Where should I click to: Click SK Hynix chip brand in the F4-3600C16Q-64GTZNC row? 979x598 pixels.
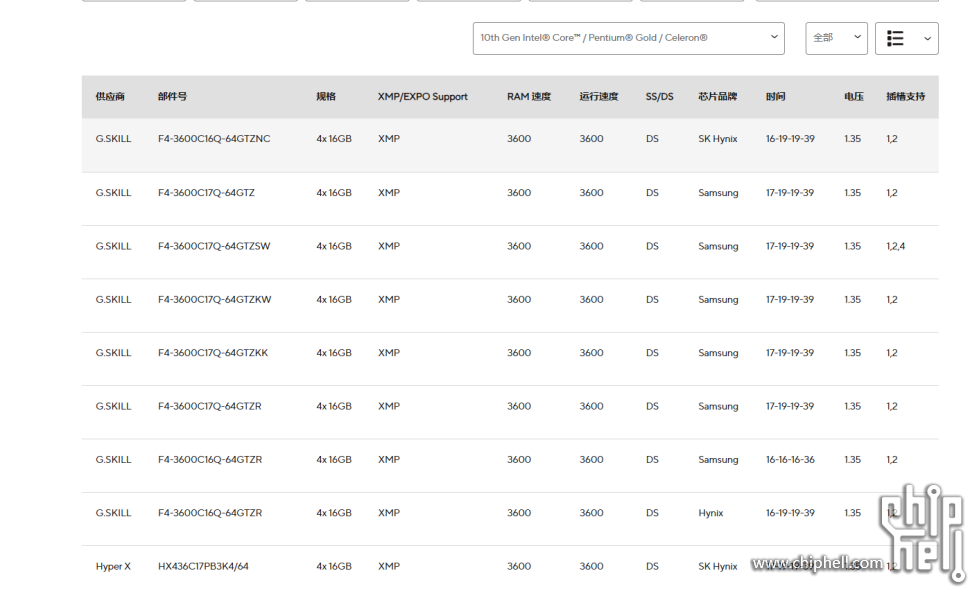point(717,139)
